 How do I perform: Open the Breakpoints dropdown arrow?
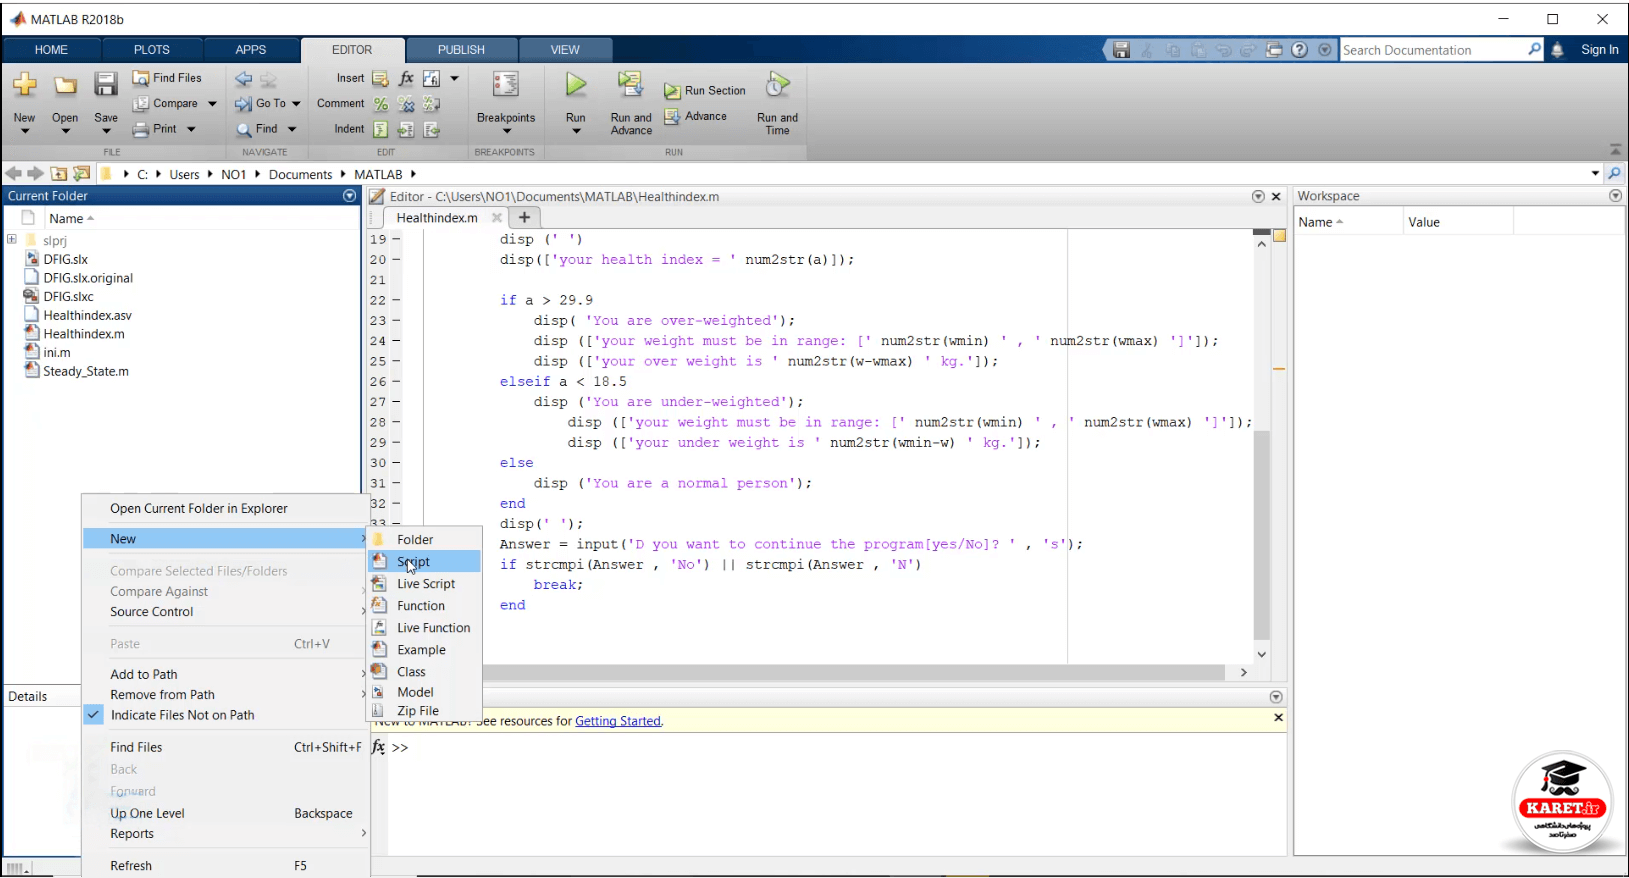(506, 131)
